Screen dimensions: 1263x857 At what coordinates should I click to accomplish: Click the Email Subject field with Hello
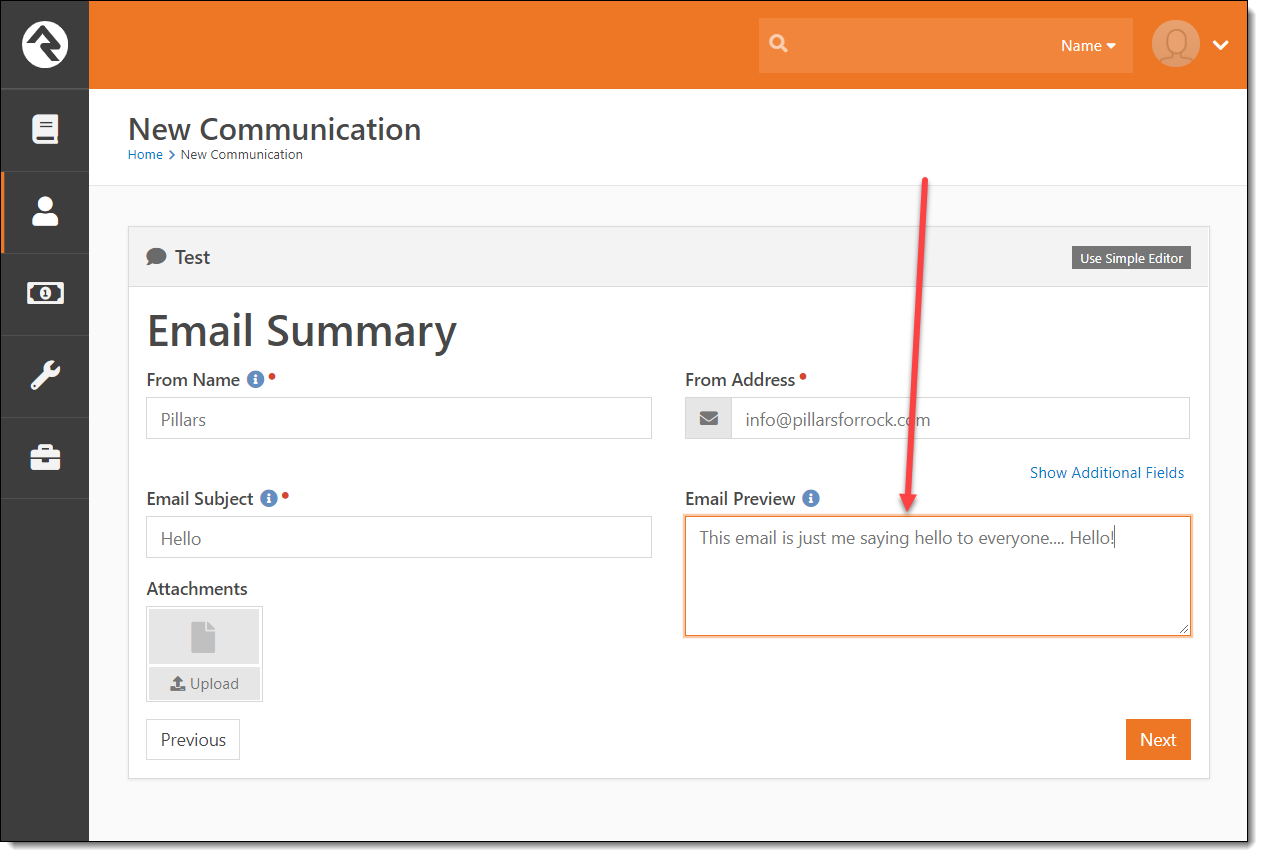click(399, 537)
